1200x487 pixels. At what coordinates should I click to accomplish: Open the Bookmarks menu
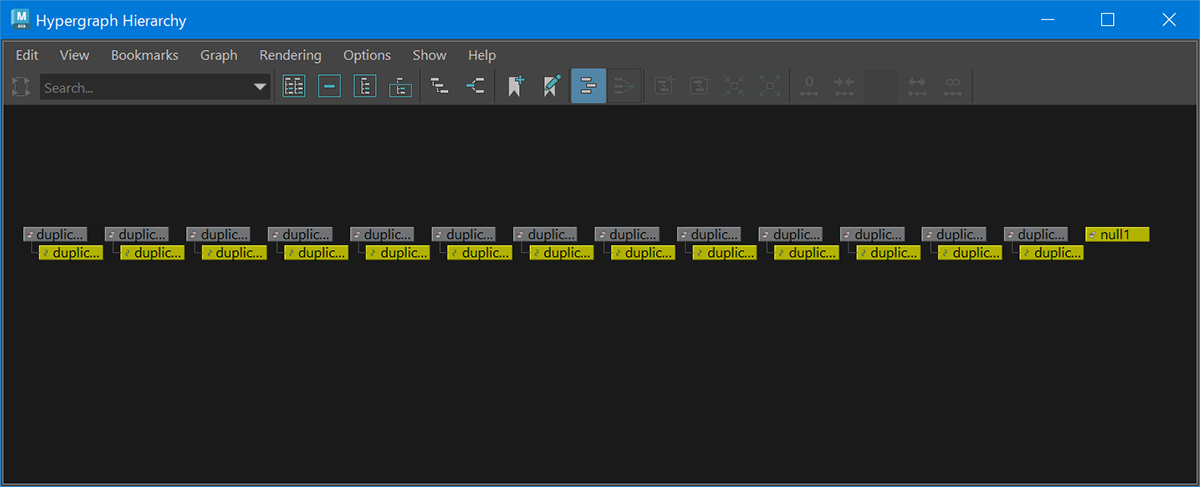(145, 55)
